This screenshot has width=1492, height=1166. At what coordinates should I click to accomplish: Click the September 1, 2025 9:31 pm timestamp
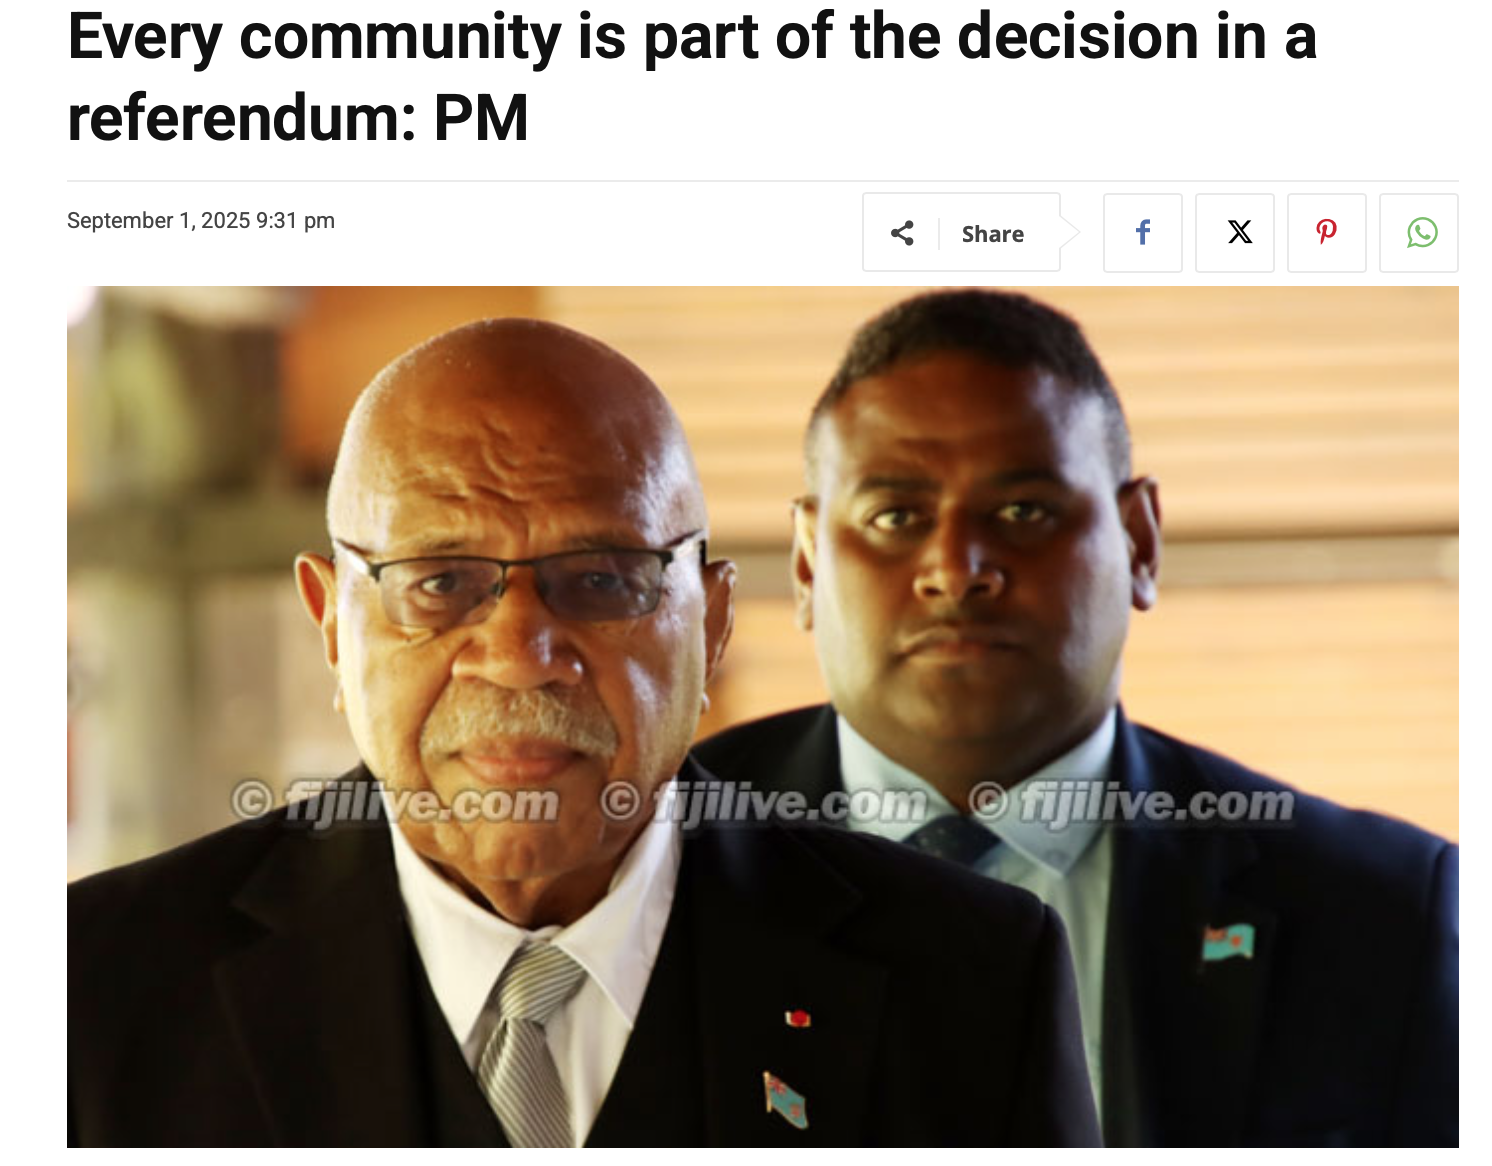[x=201, y=220]
